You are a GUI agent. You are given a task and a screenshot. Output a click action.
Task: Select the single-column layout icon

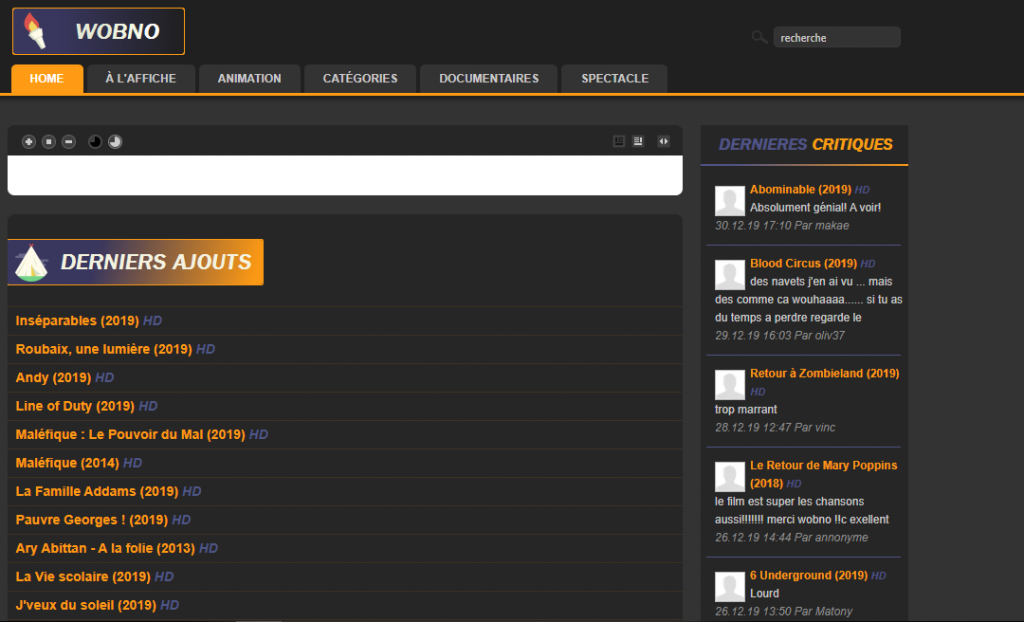tap(619, 141)
